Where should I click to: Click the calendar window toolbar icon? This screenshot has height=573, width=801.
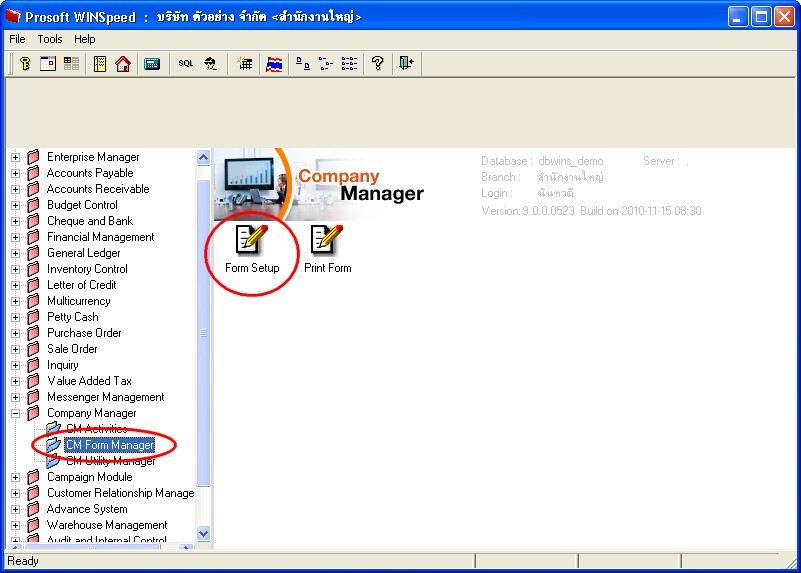(48, 63)
